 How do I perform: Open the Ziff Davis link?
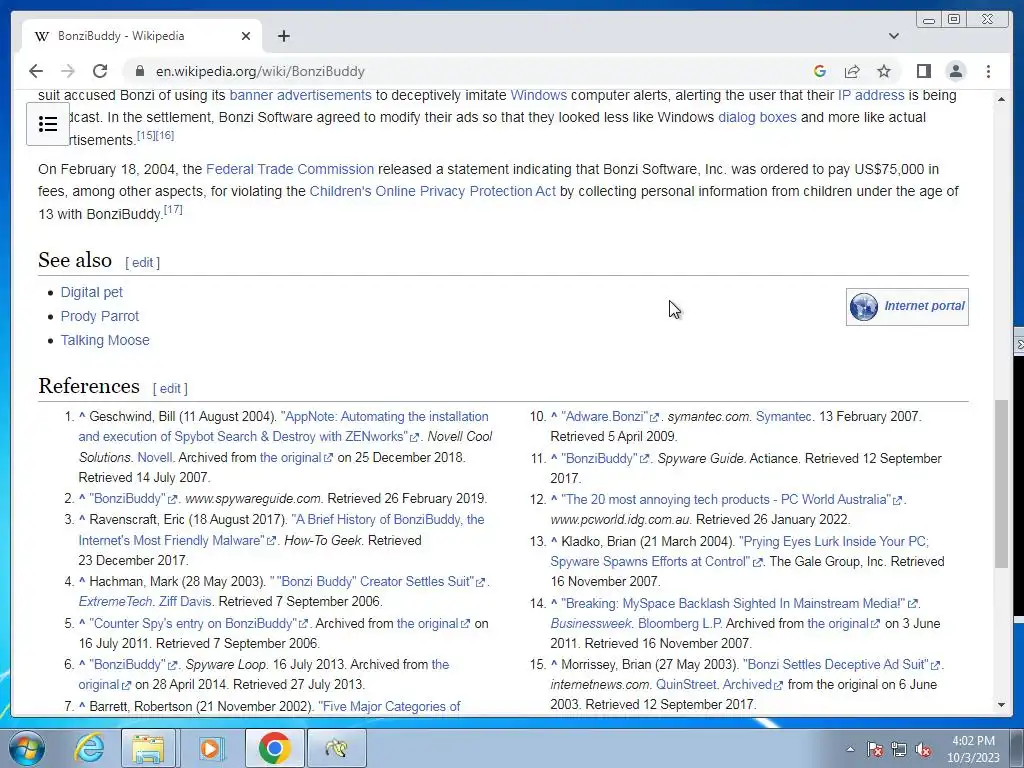(185, 601)
